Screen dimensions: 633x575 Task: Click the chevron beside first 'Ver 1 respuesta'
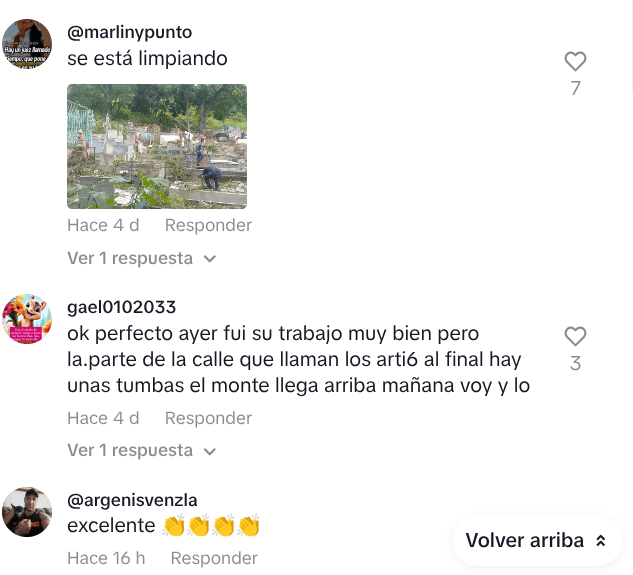210,259
